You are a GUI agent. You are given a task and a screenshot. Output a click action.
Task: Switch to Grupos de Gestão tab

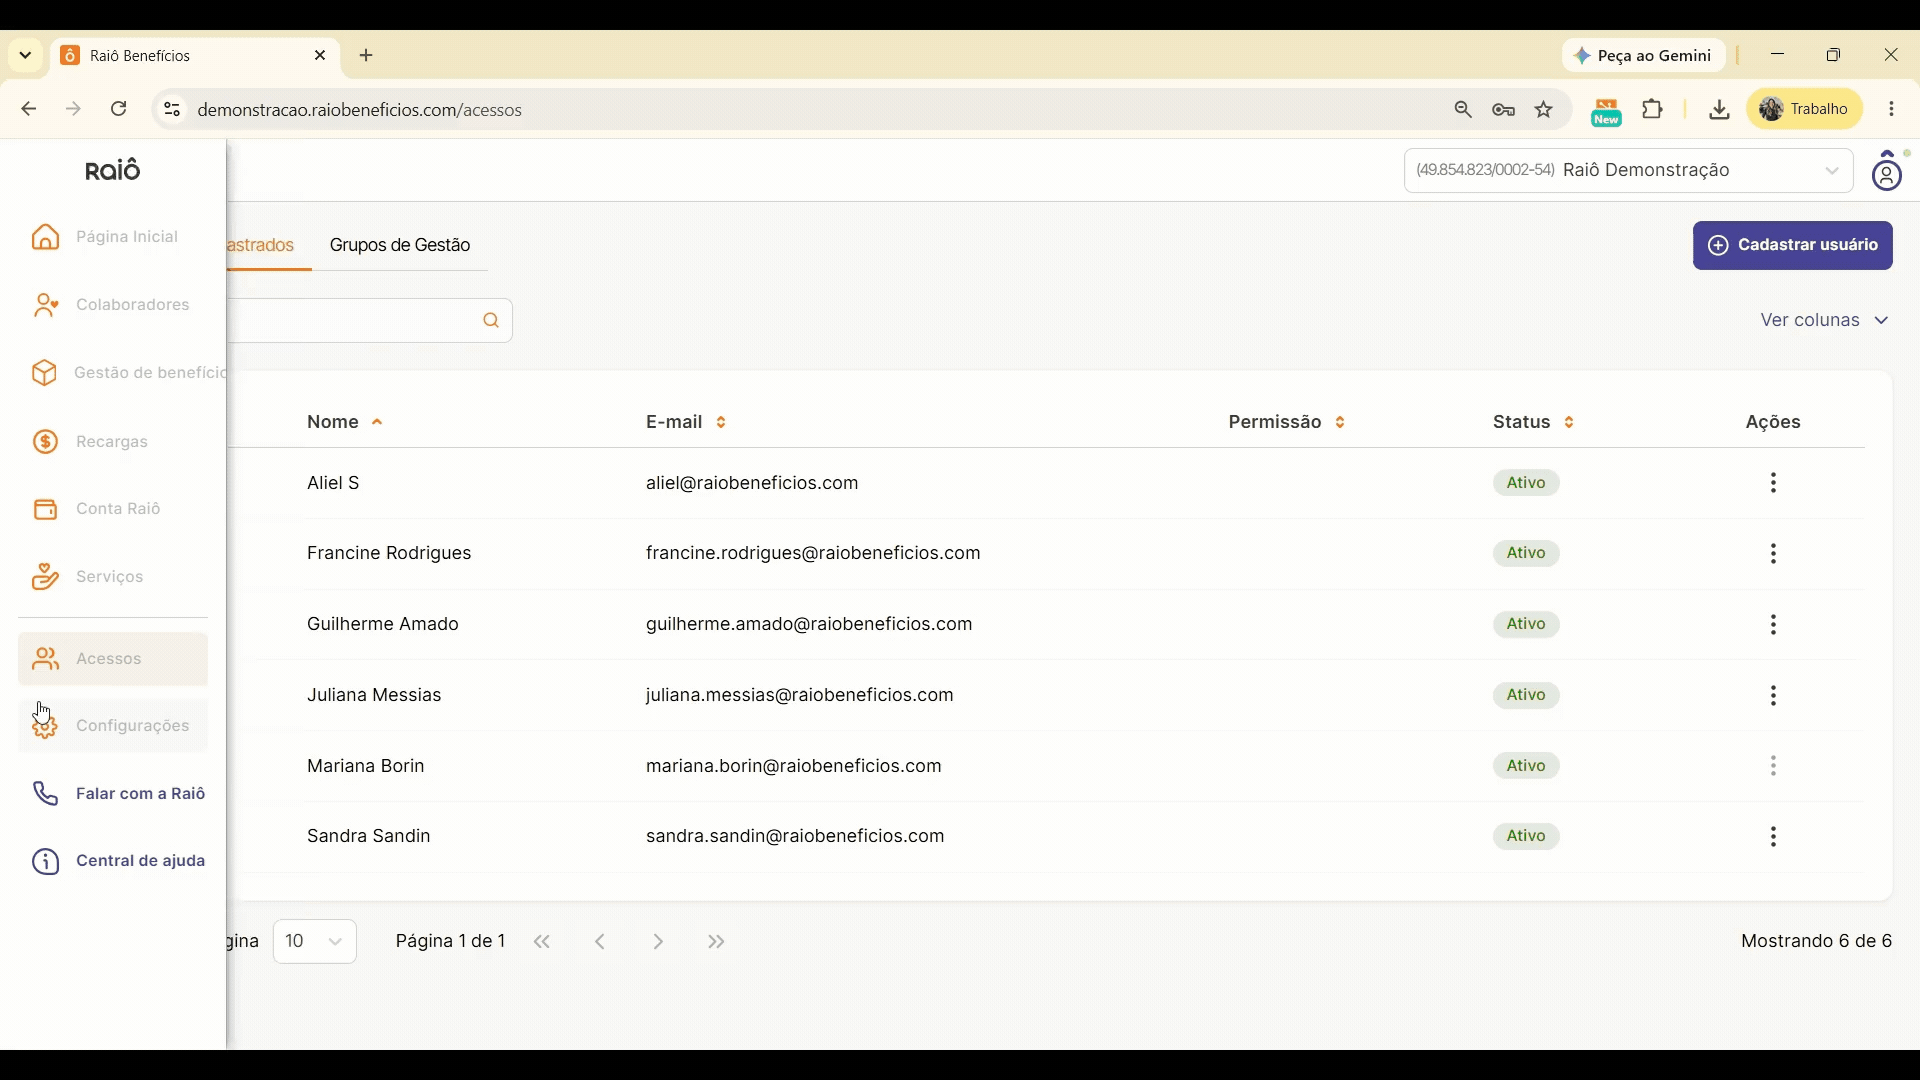pyautogui.click(x=401, y=246)
